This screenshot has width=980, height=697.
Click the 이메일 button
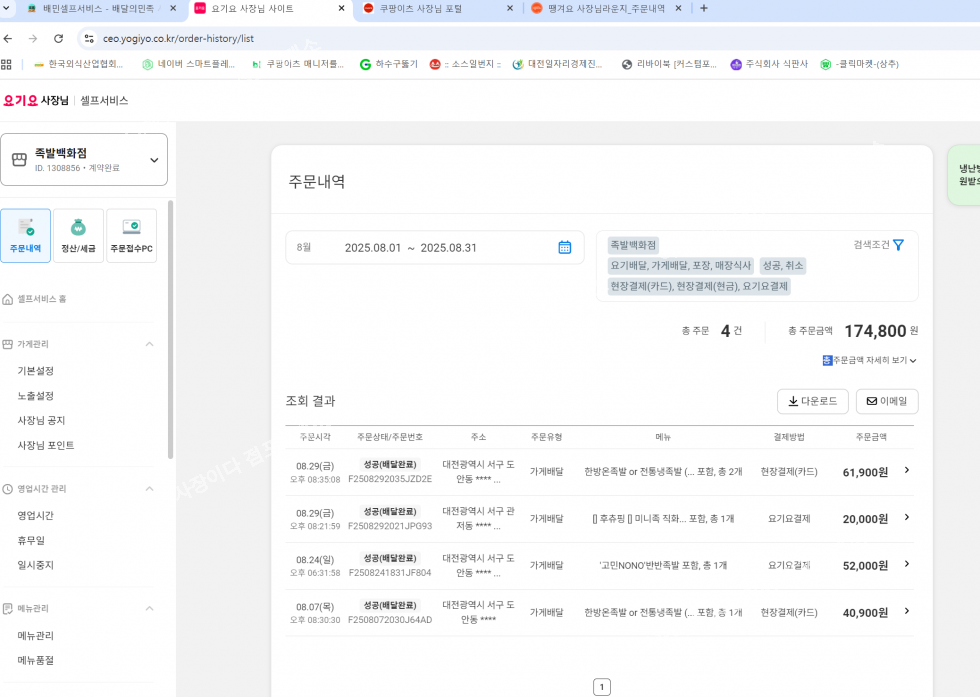tap(887, 401)
